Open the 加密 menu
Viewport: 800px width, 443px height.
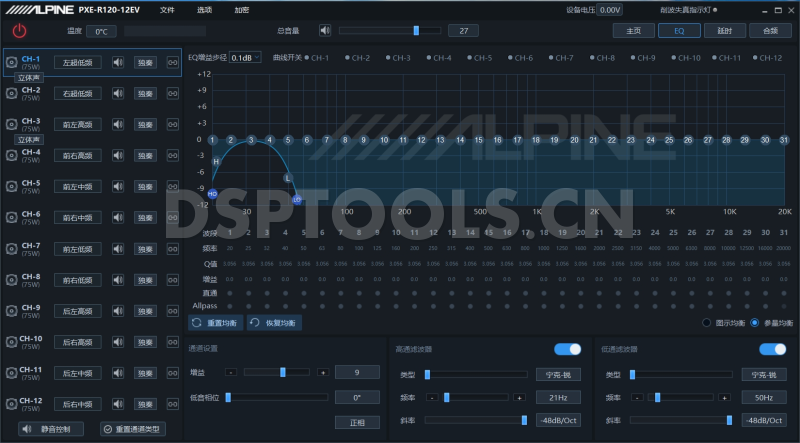[242, 10]
